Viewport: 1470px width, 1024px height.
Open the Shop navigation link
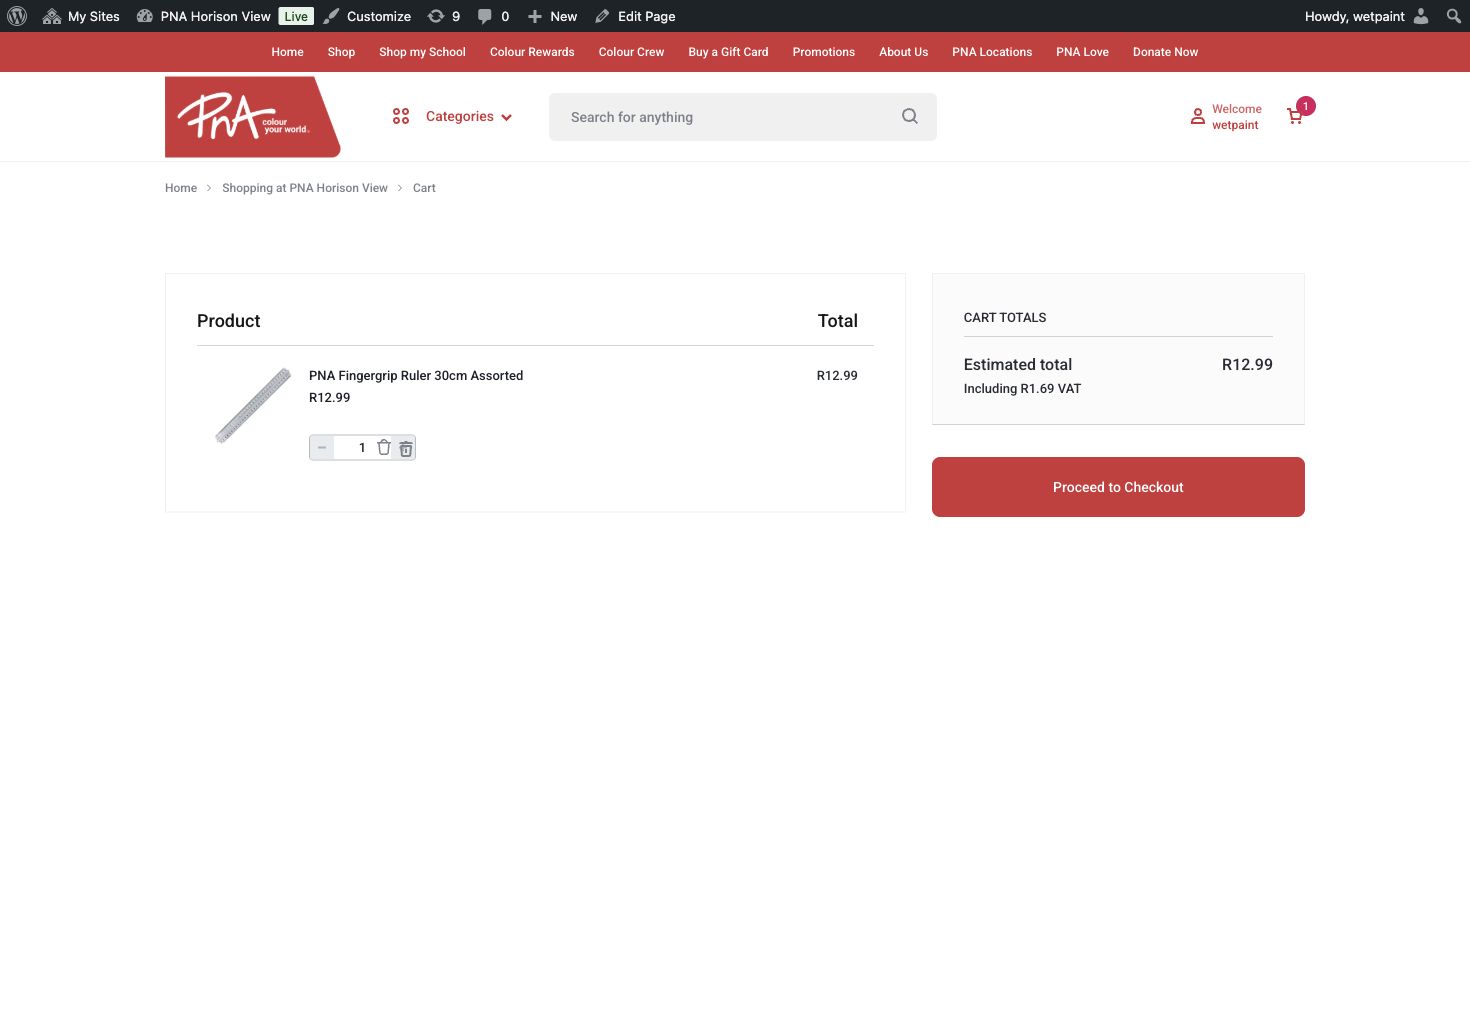(x=341, y=52)
